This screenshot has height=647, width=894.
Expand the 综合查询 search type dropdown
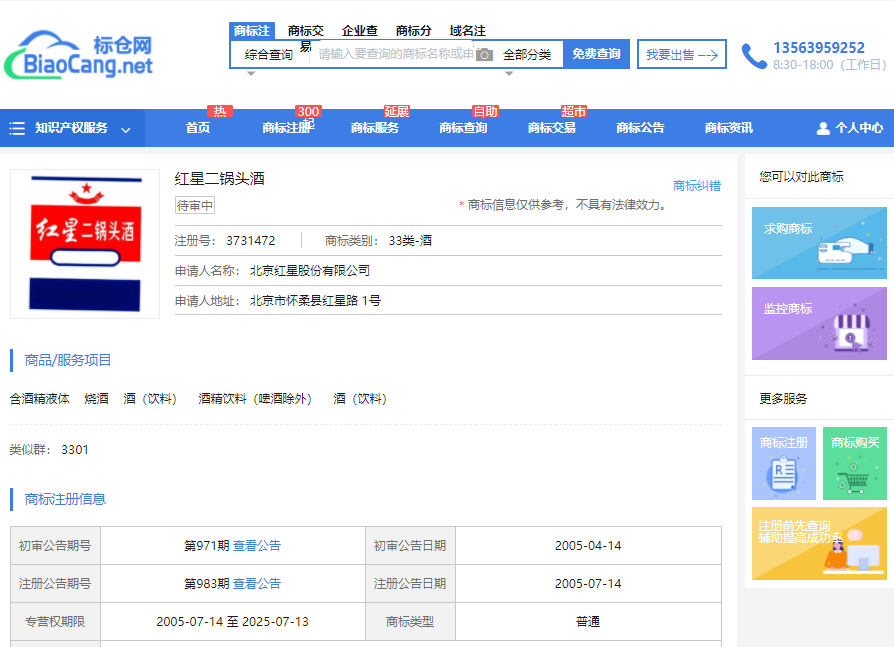pos(269,55)
